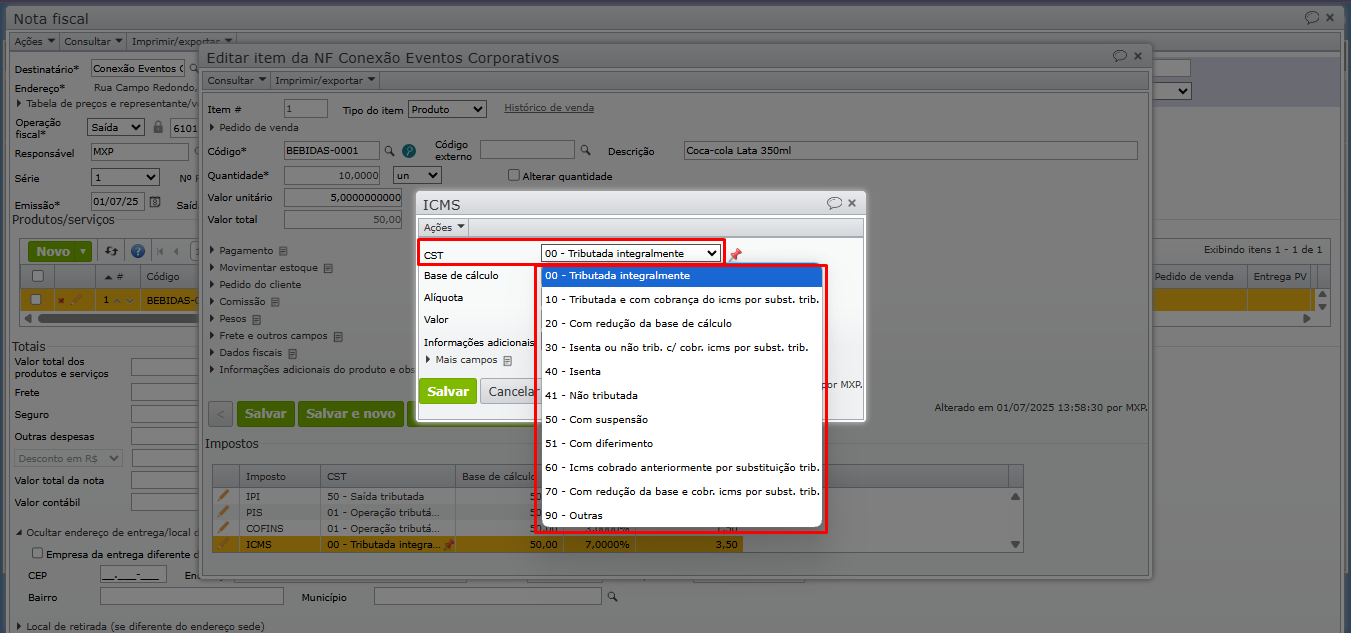This screenshot has width=1351, height=633.
Task: Click the first-page icon in products toolbar
Action: pos(162,251)
